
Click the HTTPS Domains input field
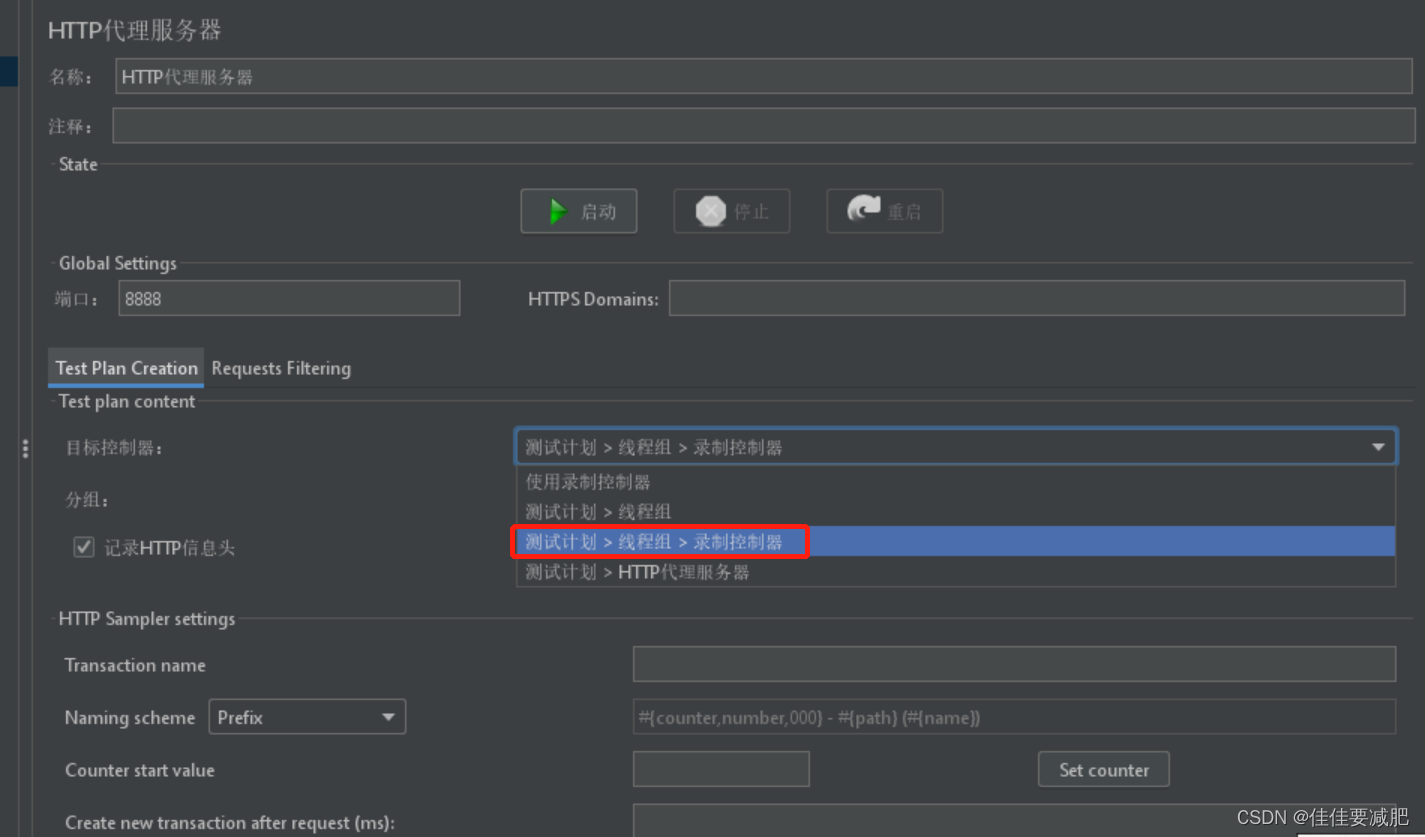point(1037,298)
